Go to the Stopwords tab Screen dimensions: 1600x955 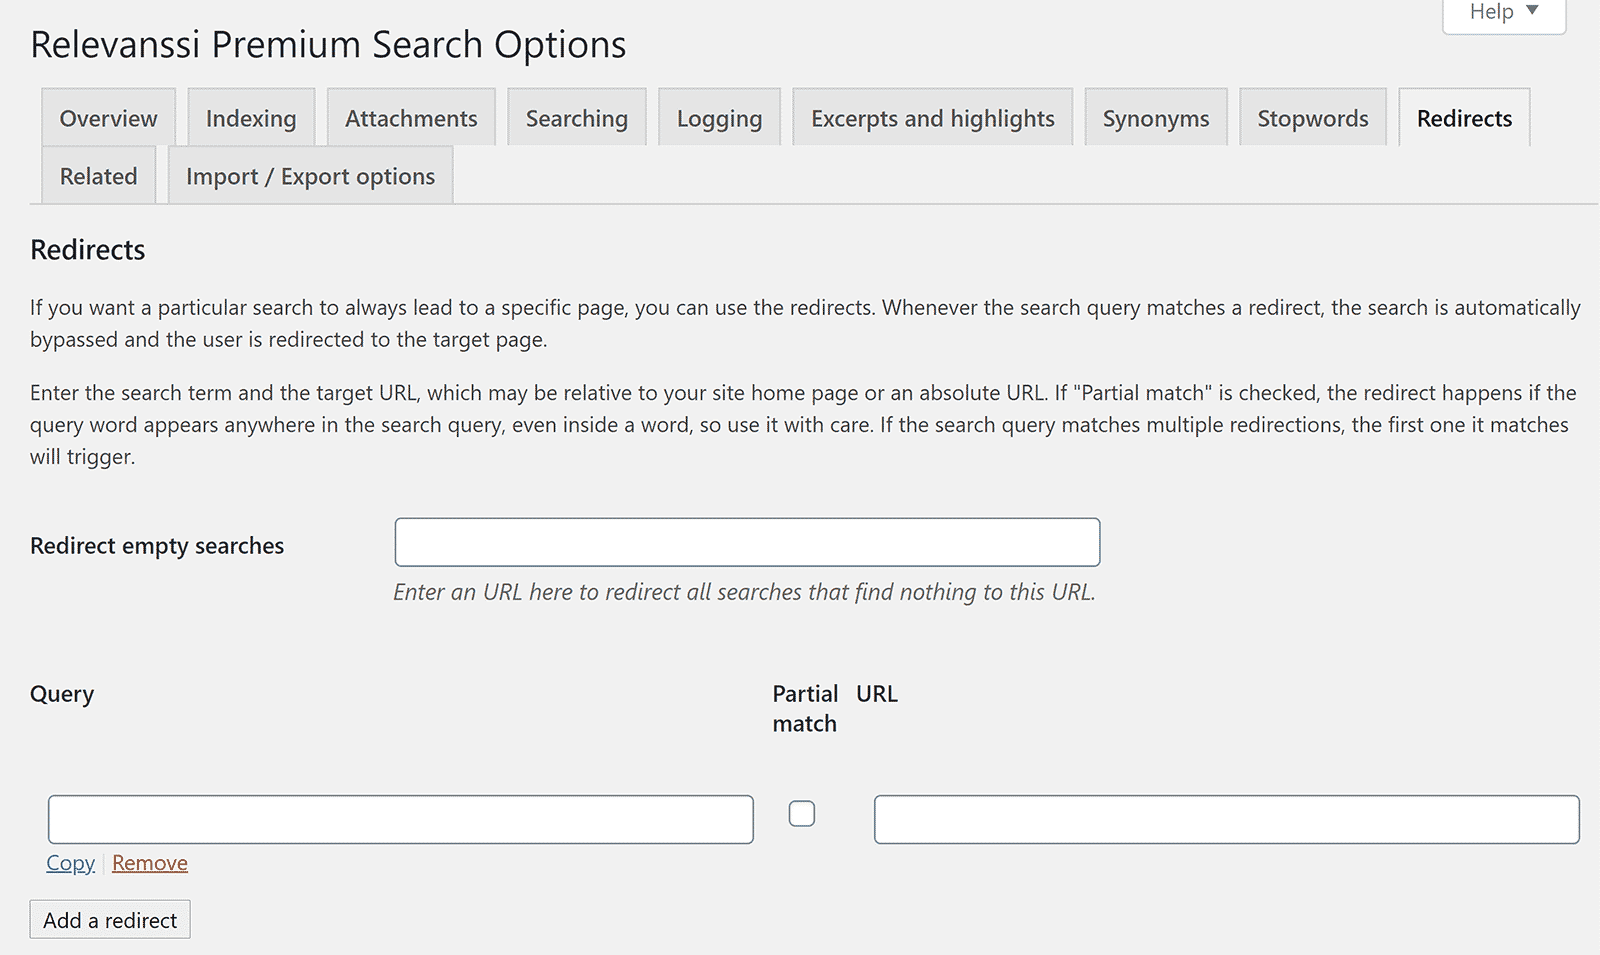[x=1312, y=118]
